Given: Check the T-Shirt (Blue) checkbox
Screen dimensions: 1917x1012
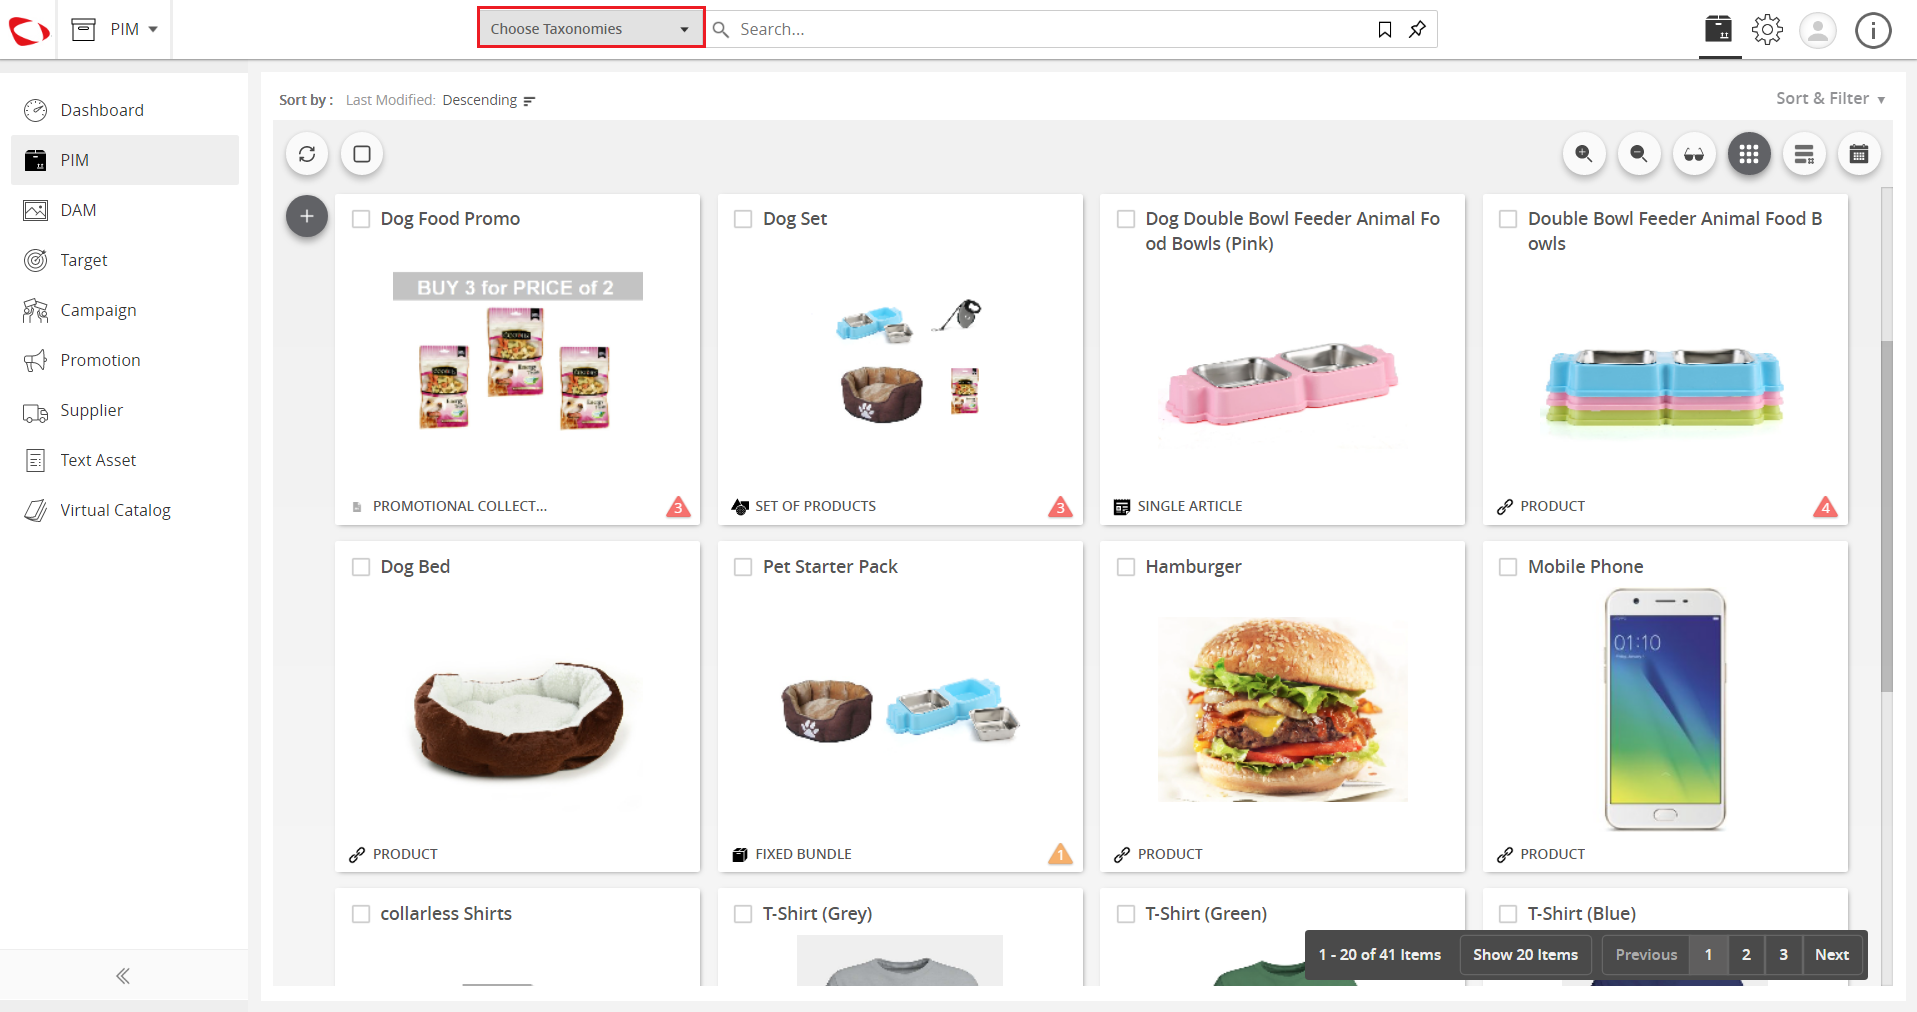Looking at the screenshot, I should coord(1508,914).
